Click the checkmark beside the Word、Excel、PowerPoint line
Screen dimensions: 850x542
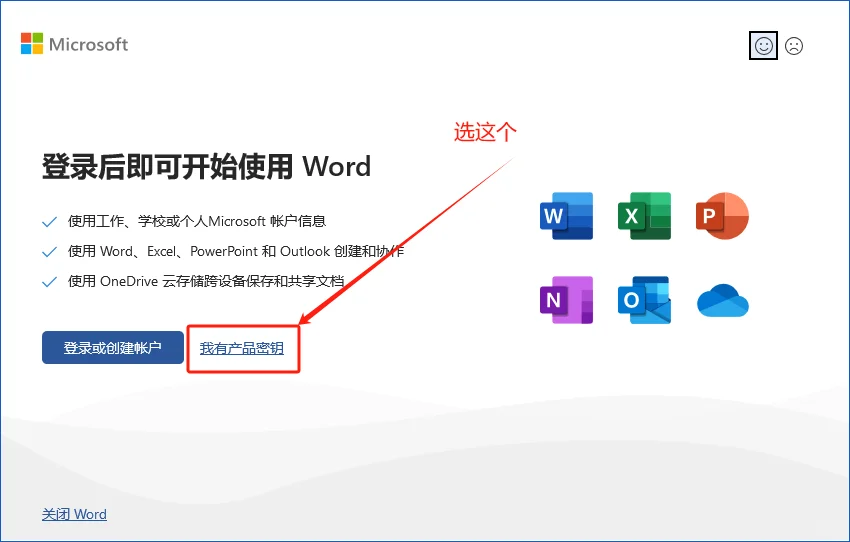[49, 251]
